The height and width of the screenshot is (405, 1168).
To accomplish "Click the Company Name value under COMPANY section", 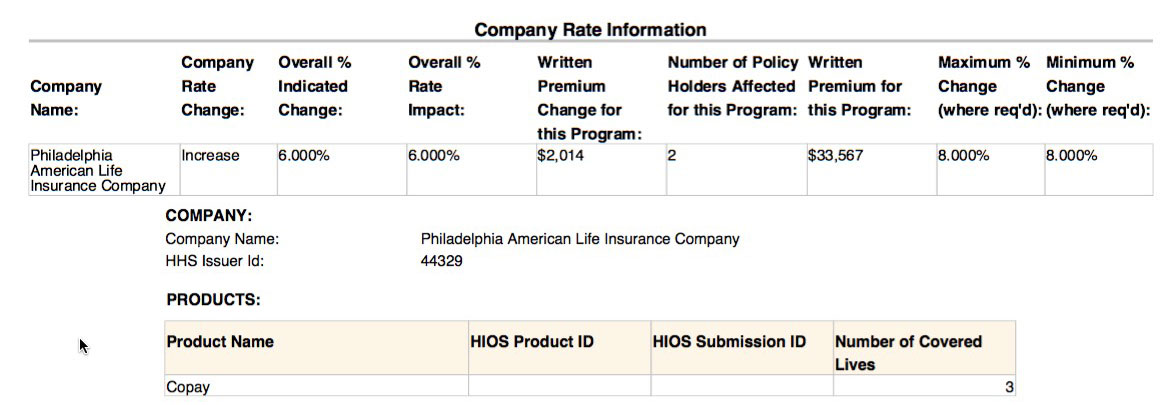I will (580, 239).
